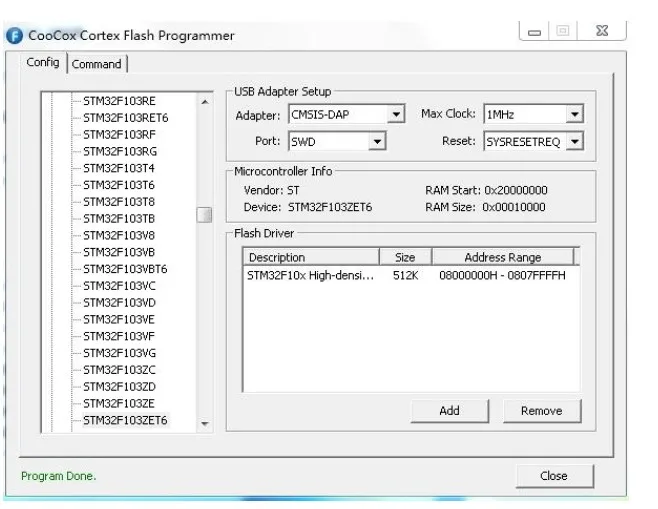Select STM32F103ZE in the device tree
The height and width of the screenshot is (509, 658).
coord(119,403)
